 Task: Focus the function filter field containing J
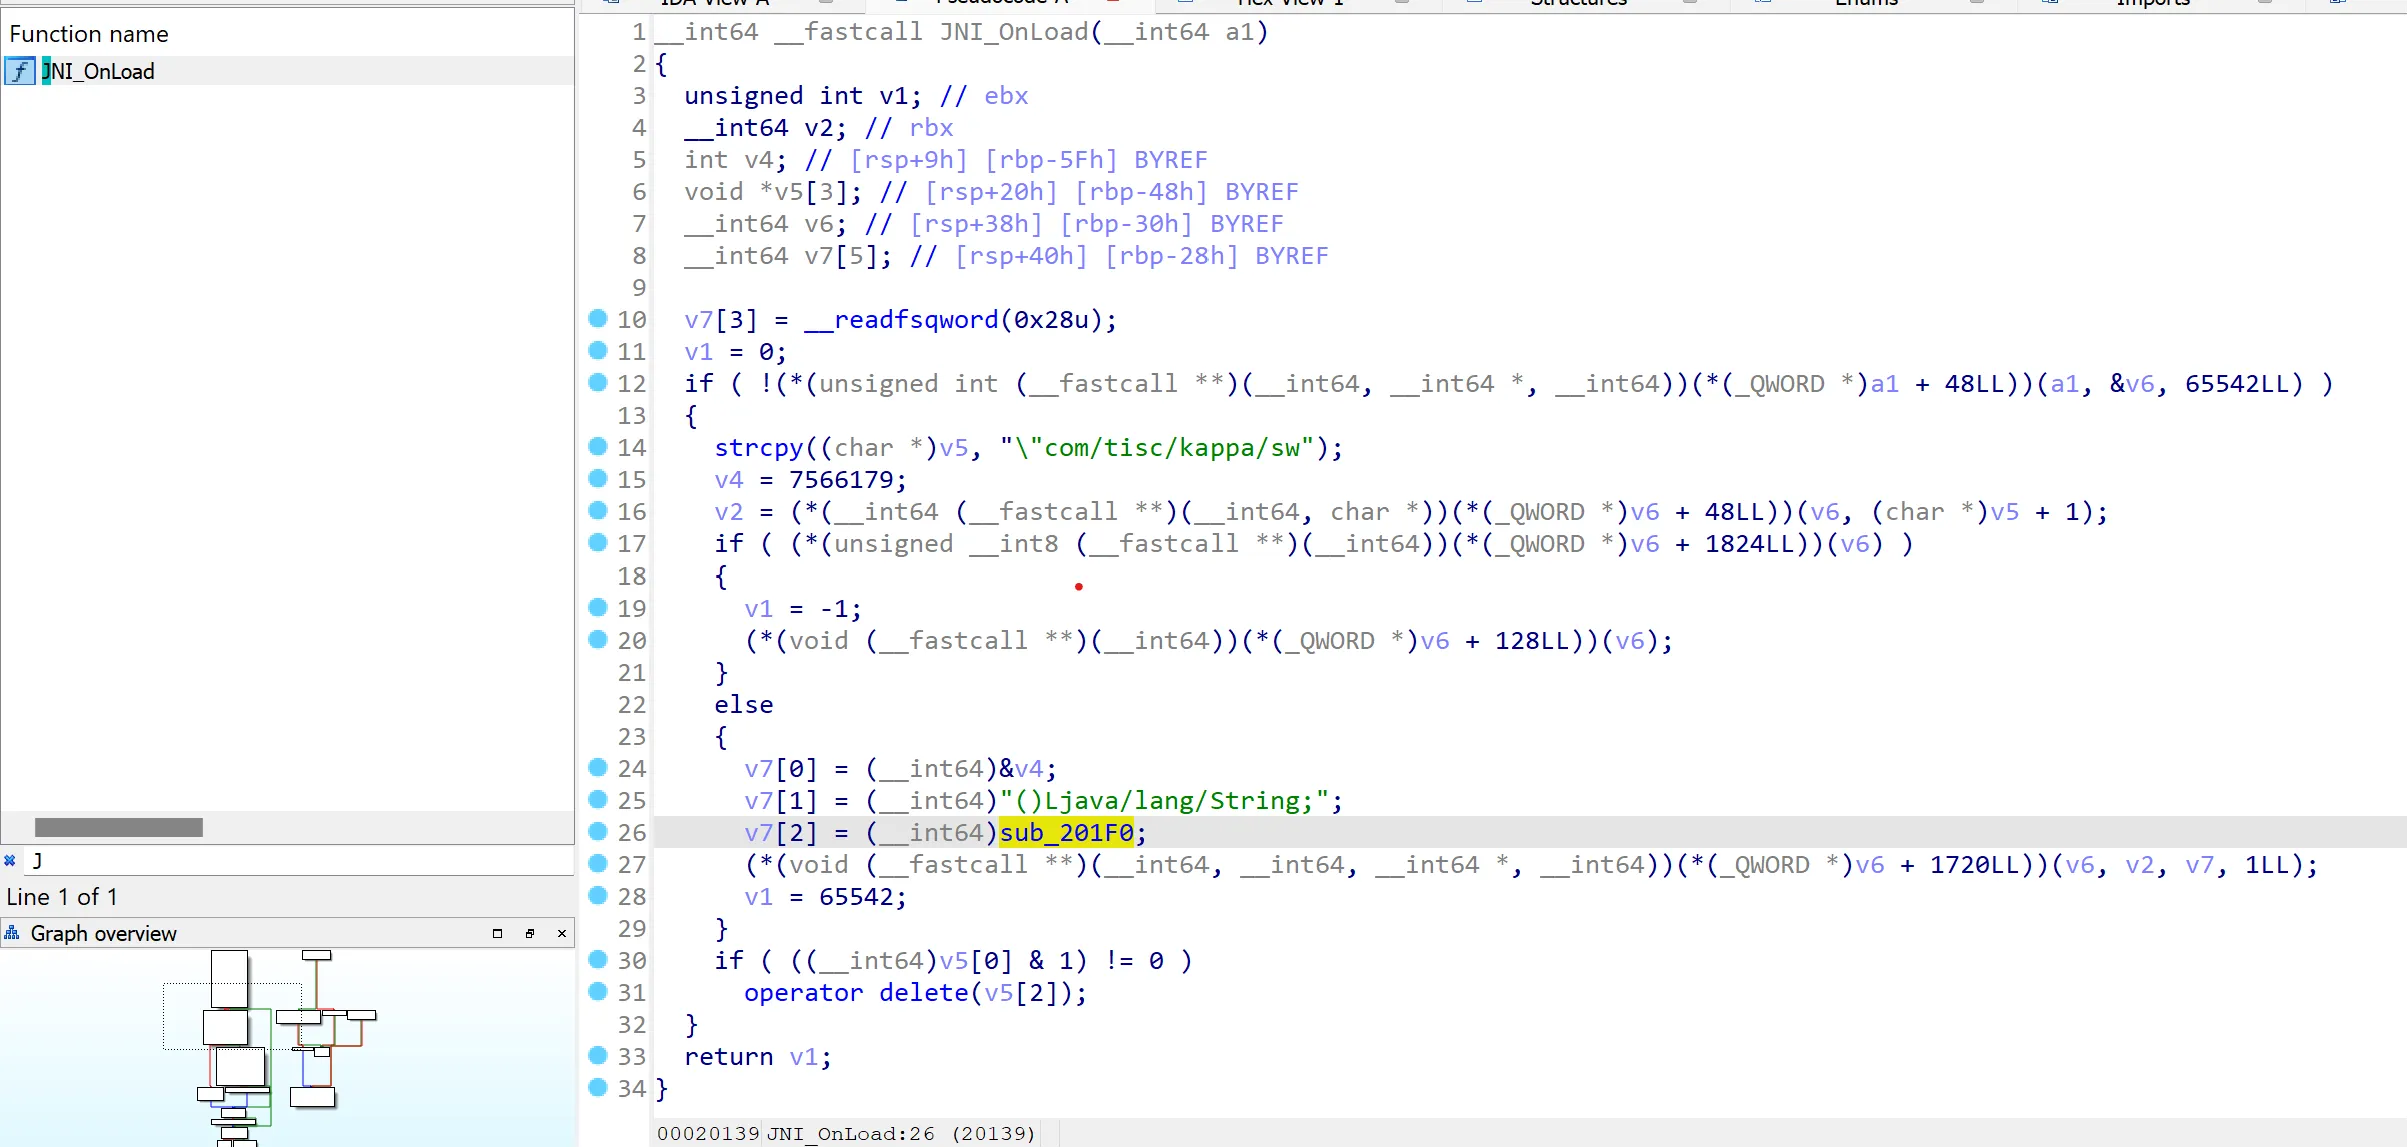click(x=298, y=860)
